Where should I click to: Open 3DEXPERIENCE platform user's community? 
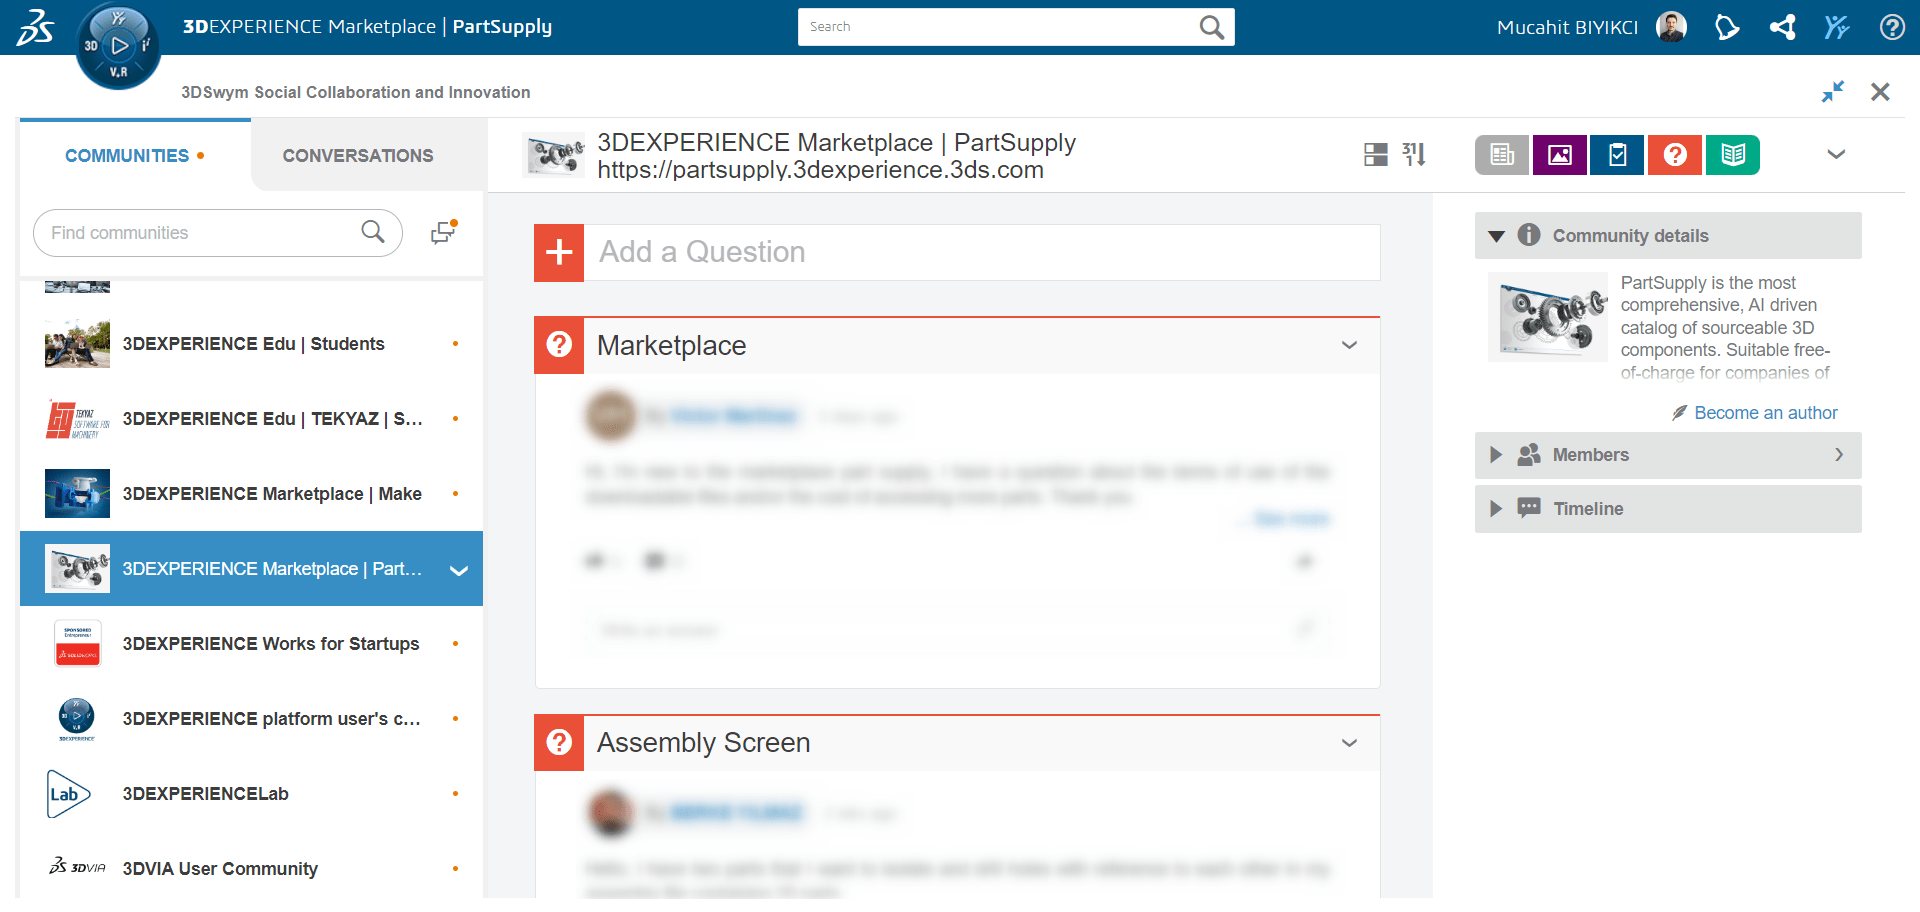[251, 719]
